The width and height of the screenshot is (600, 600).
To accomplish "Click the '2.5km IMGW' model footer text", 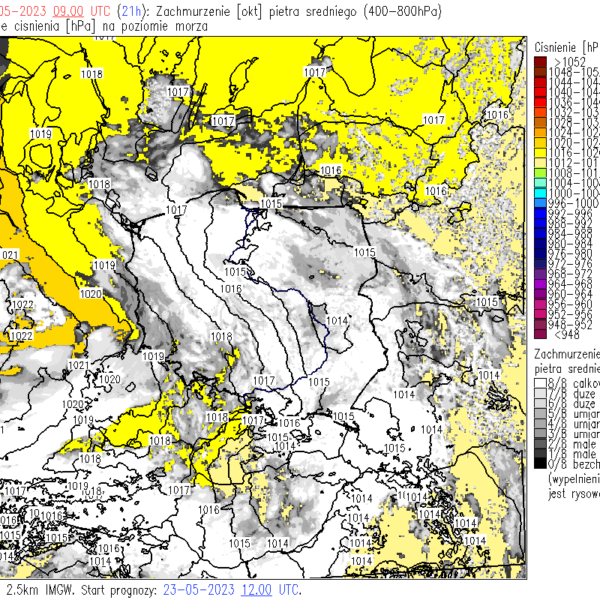I will point(39,590).
